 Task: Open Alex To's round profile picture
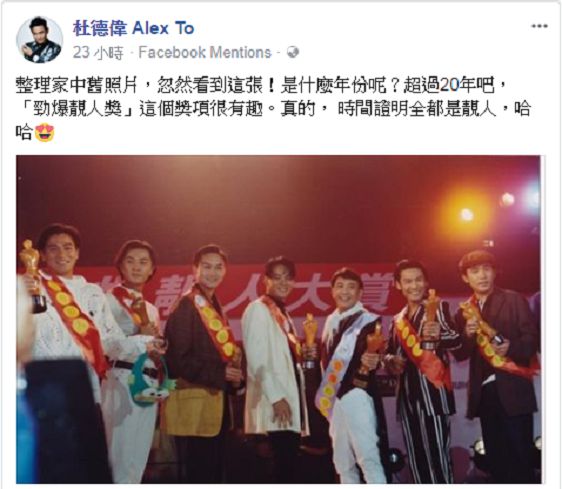tap(39, 39)
